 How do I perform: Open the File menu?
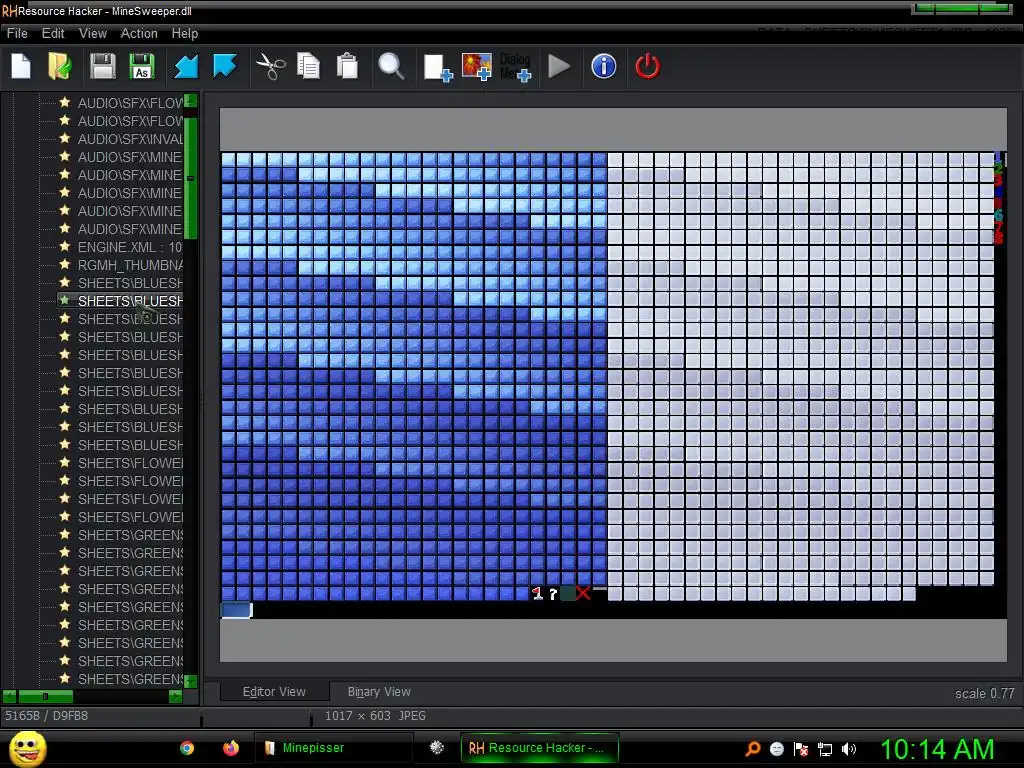click(x=17, y=33)
